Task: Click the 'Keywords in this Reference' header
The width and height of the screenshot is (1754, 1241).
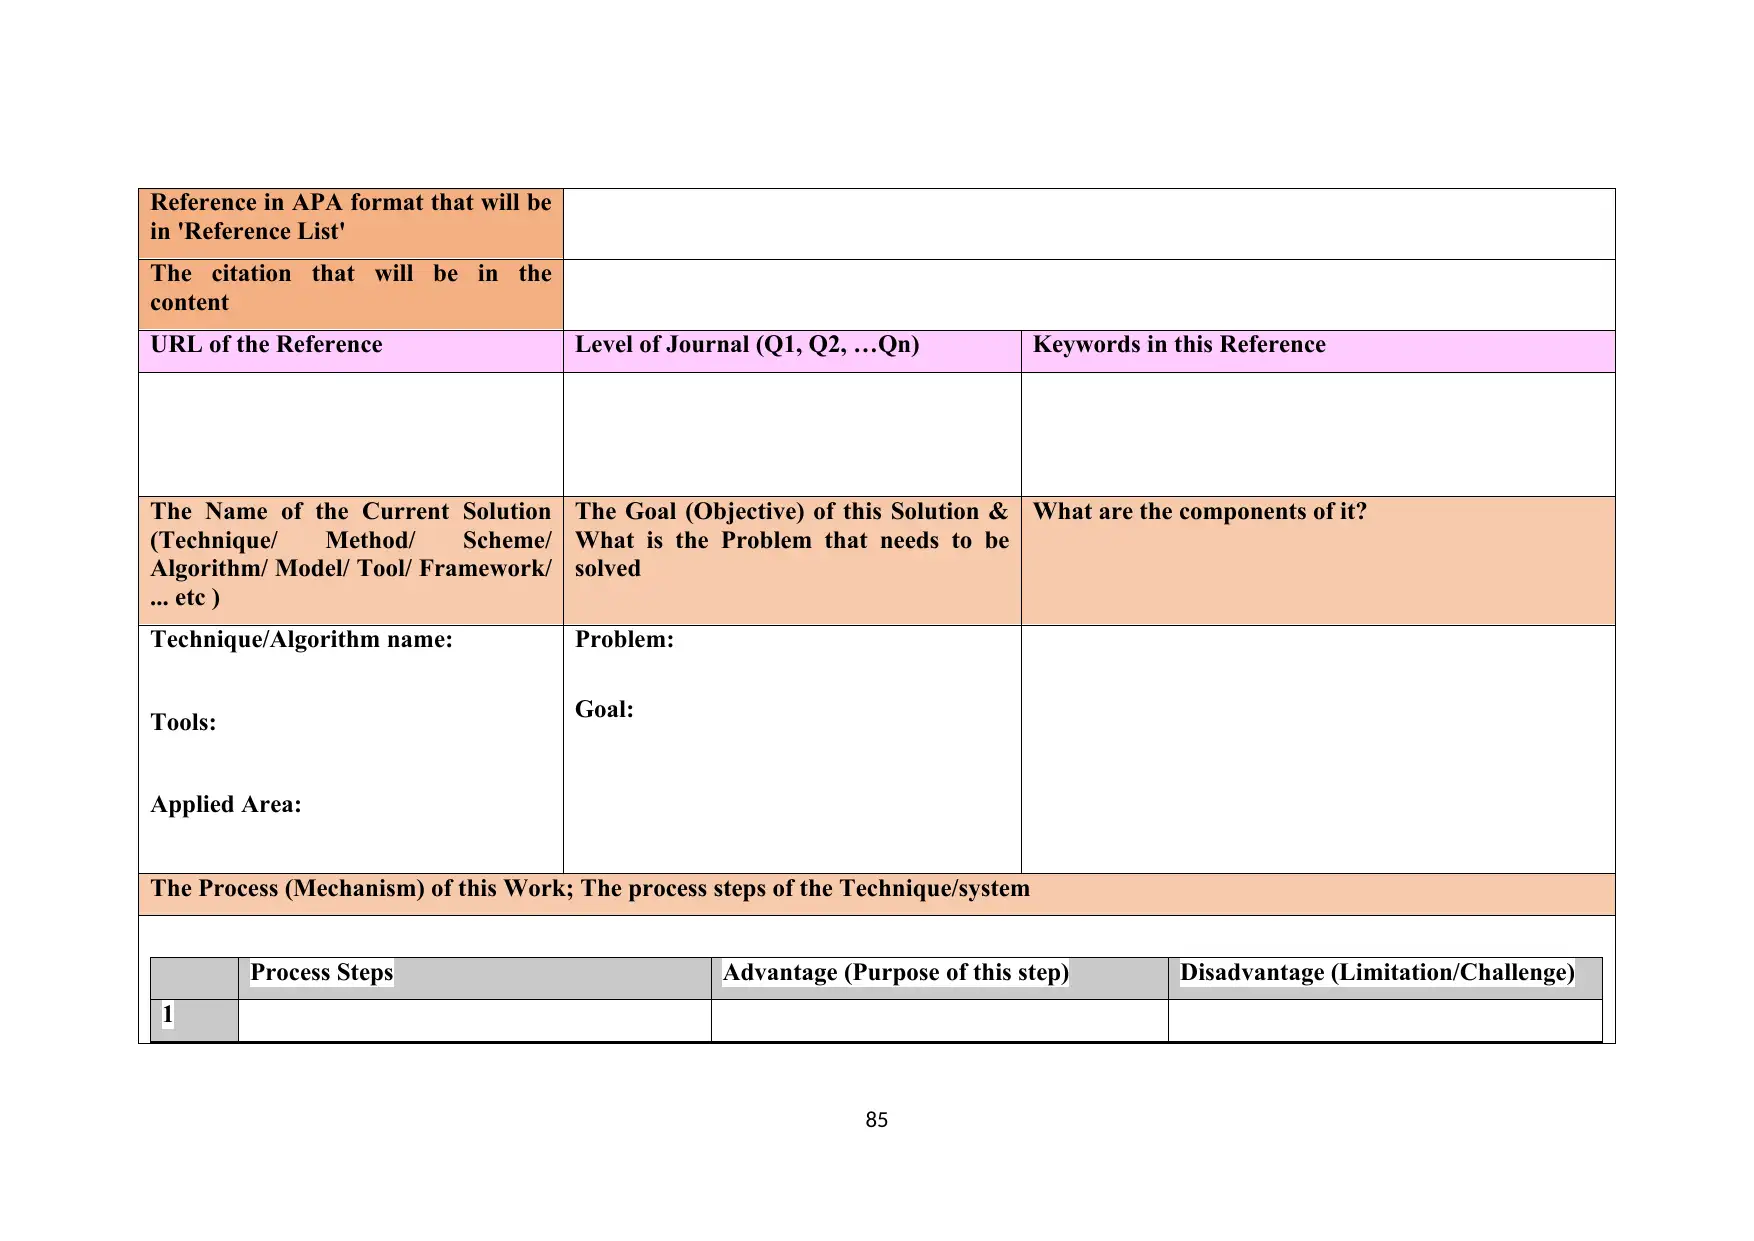Action: tap(1318, 351)
